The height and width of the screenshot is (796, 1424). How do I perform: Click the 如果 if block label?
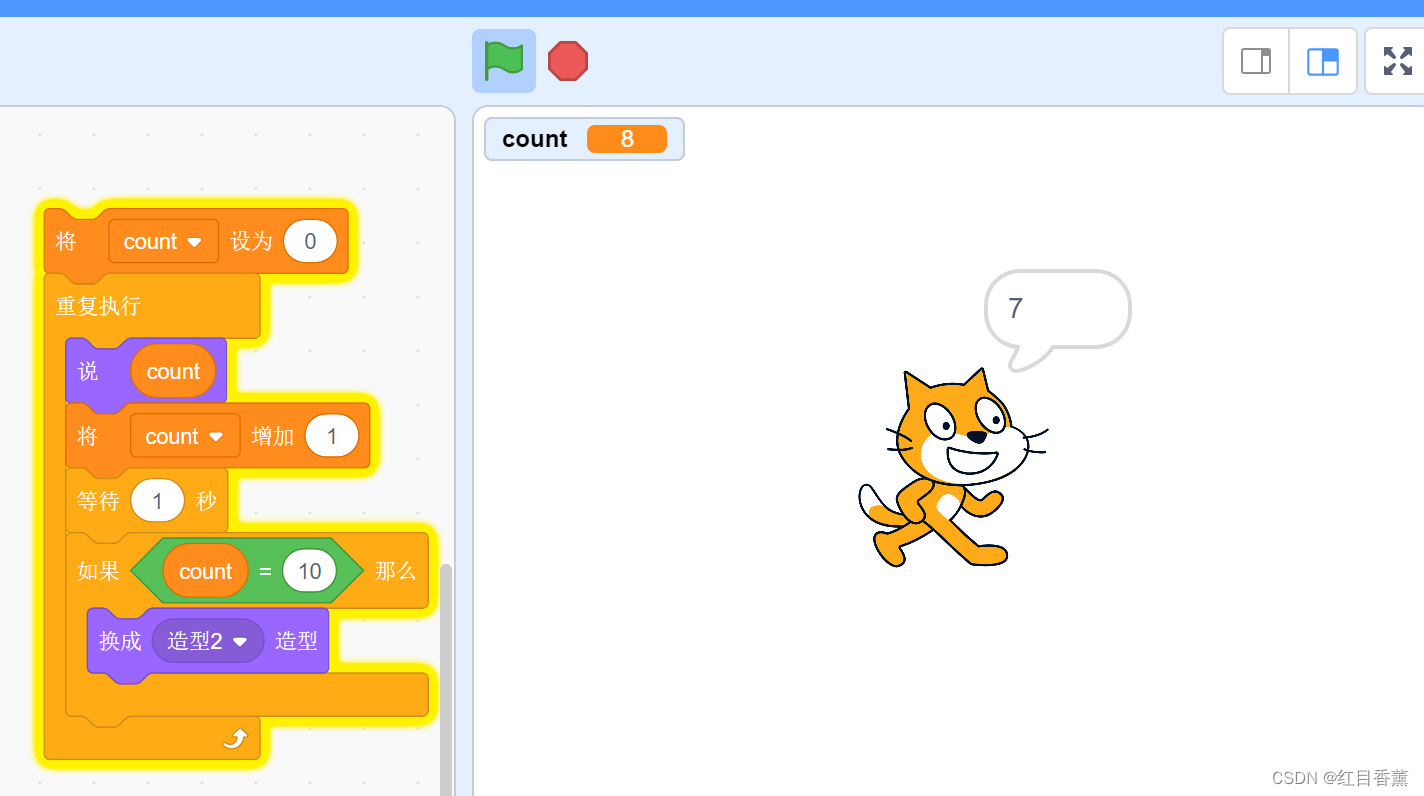pos(98,571)
